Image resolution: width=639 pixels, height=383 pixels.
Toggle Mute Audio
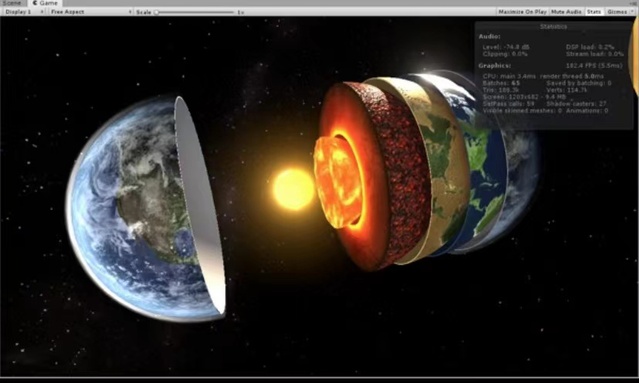click(566, 12)
